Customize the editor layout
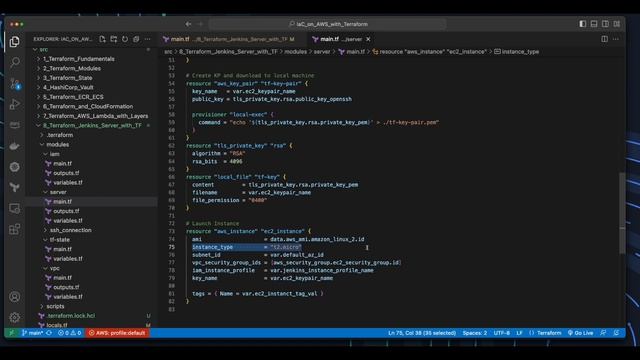The width and height of the screenshot is (640, 360). [617, 24]
